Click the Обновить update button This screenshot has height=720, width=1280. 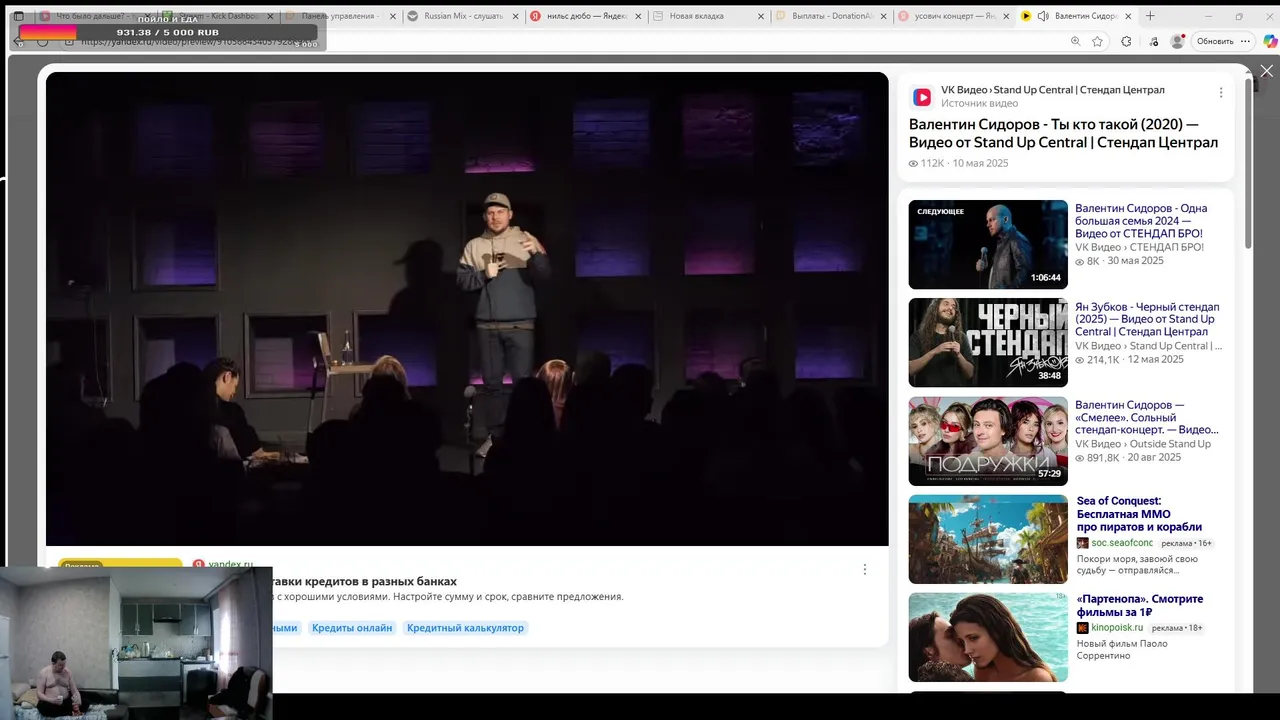pyautogui.click(x=1222, y=41)
